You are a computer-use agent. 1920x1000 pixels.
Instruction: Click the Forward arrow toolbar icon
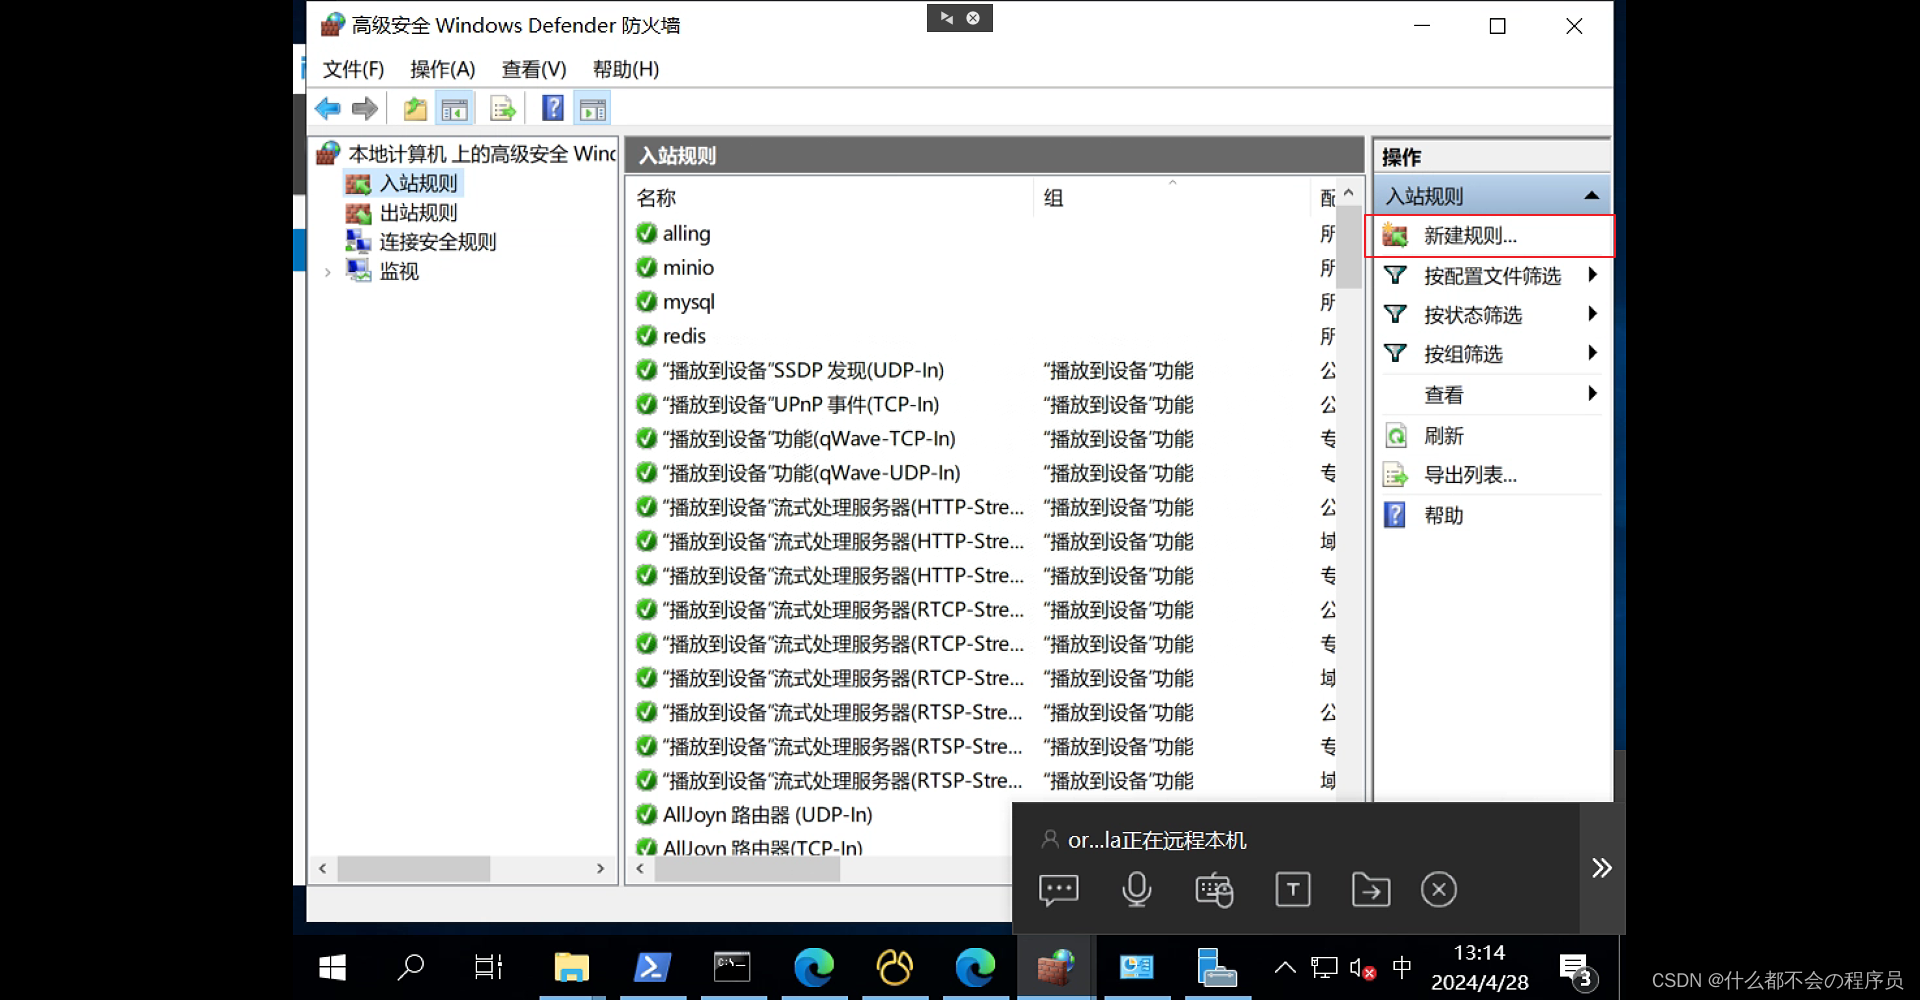(365, 109)
